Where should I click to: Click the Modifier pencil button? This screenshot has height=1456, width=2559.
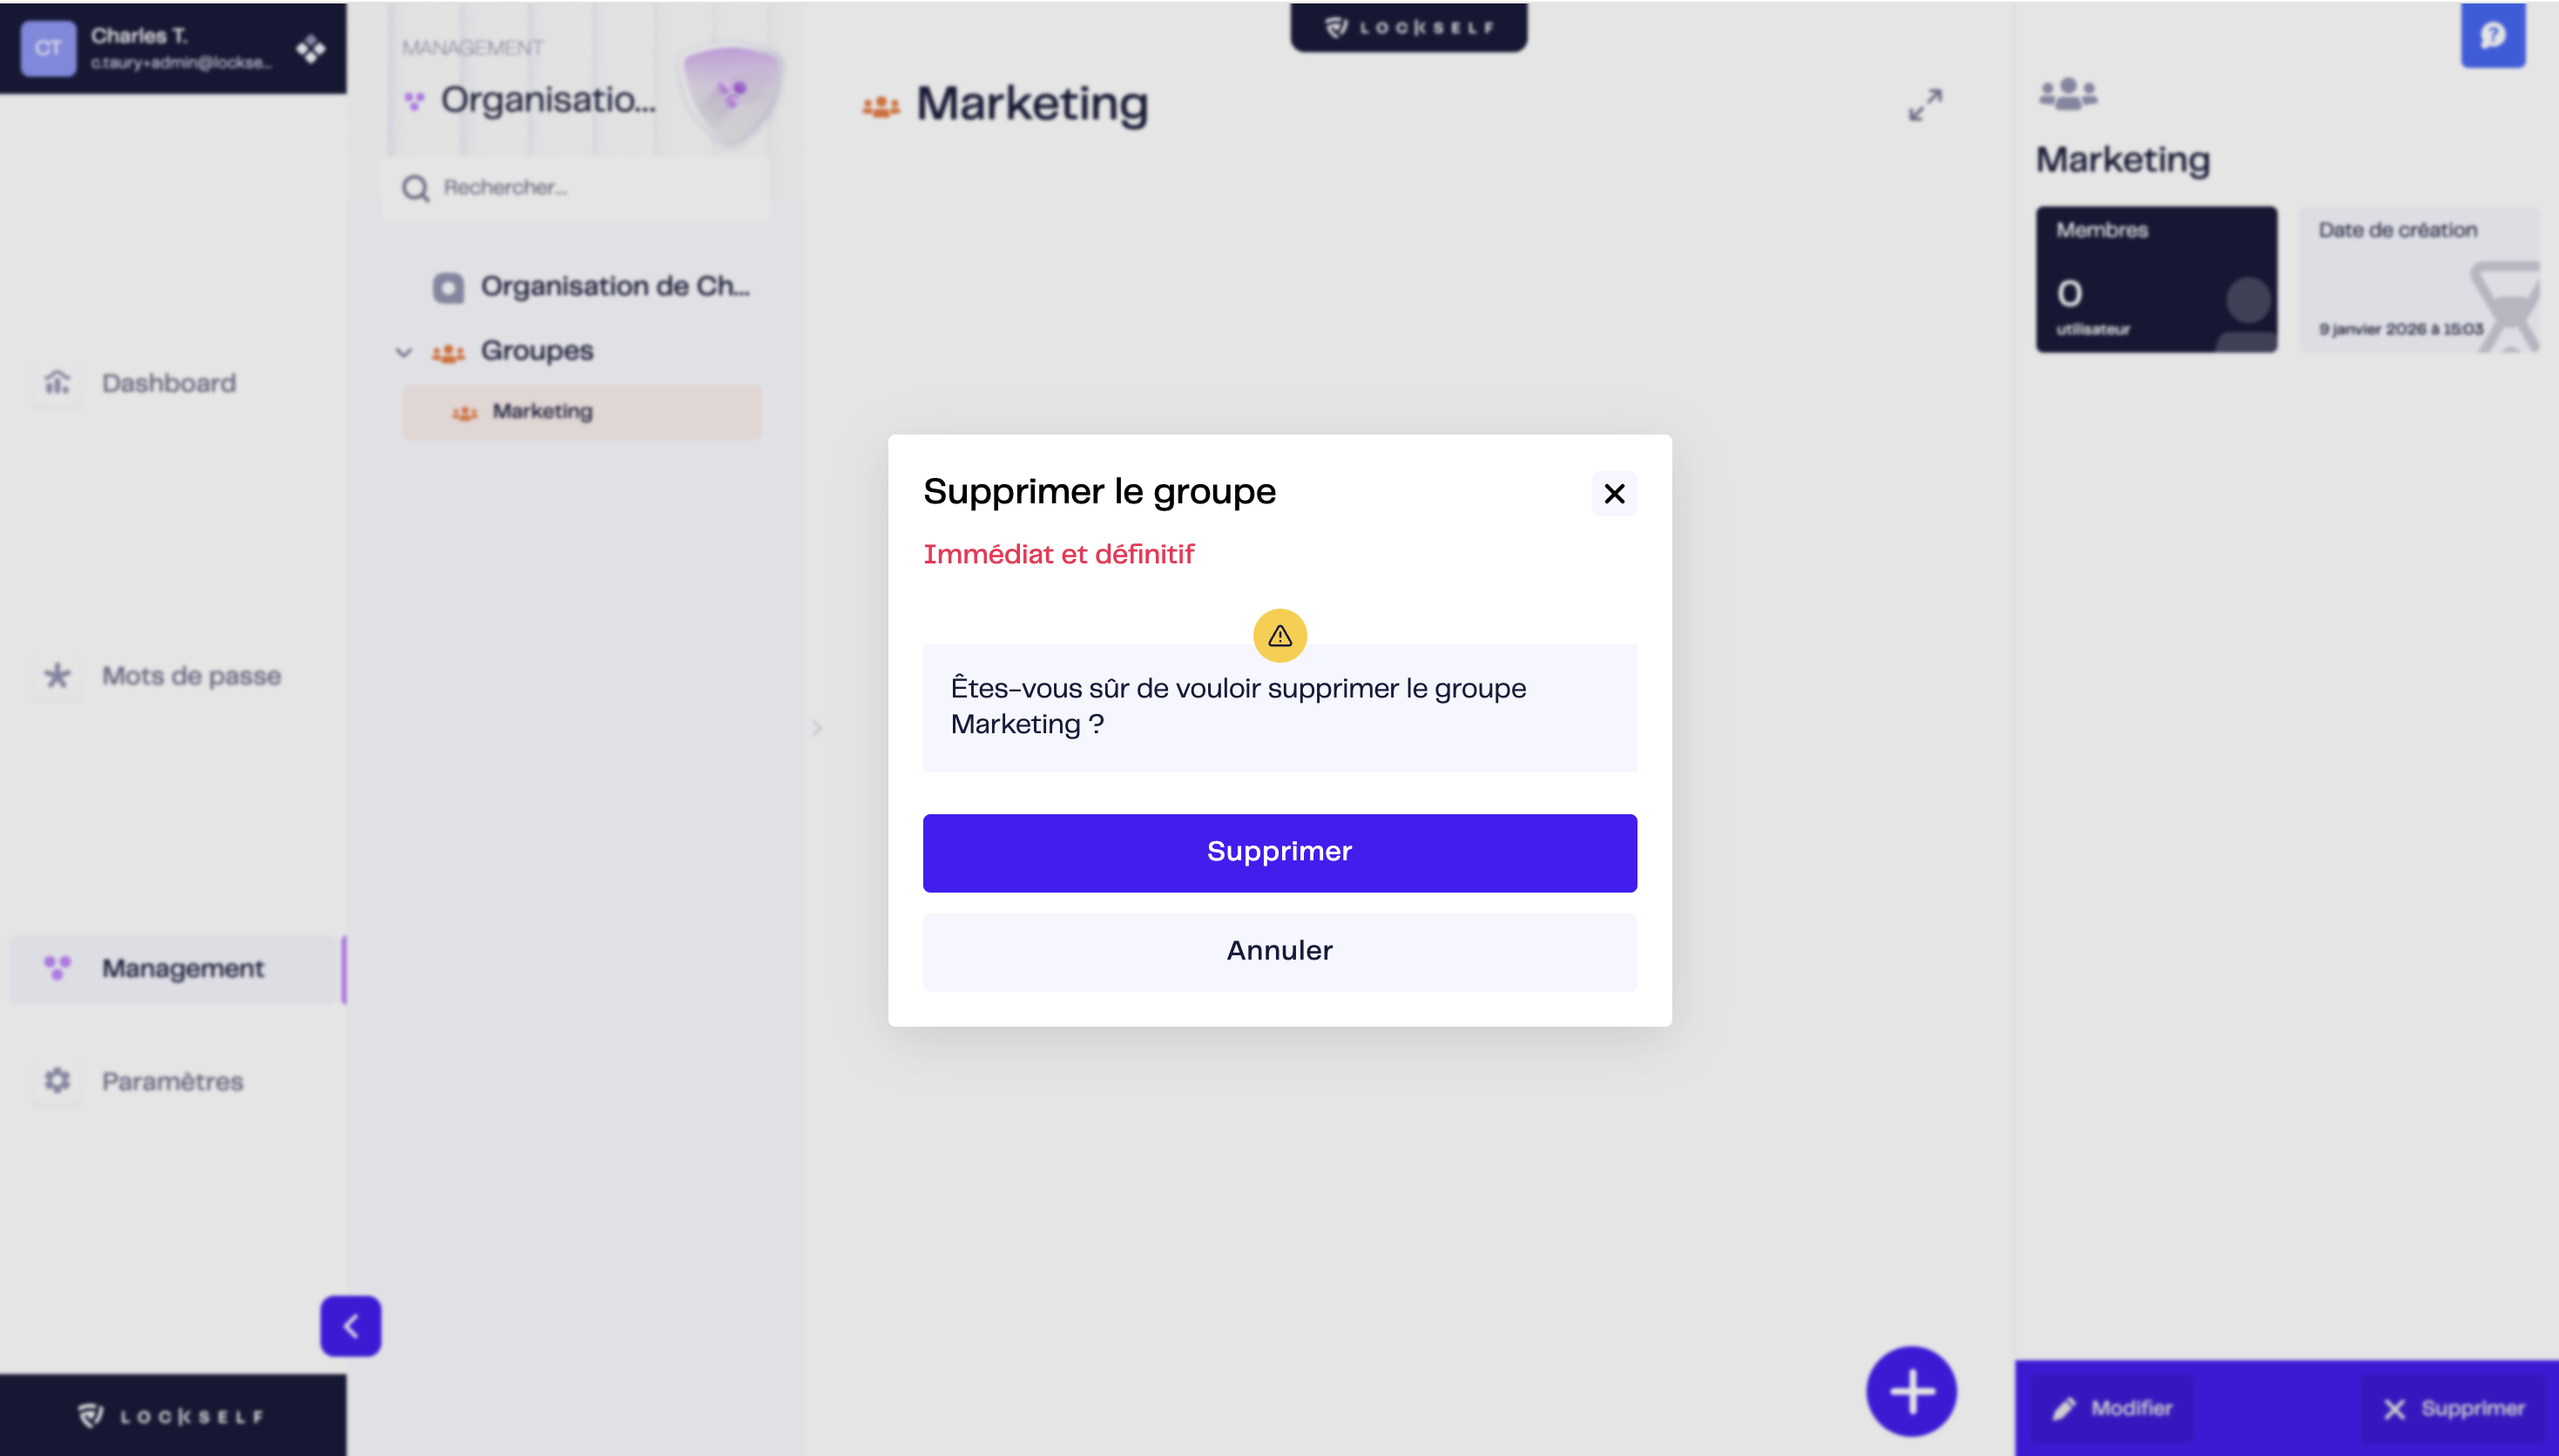click(x=2111, y=1408)
